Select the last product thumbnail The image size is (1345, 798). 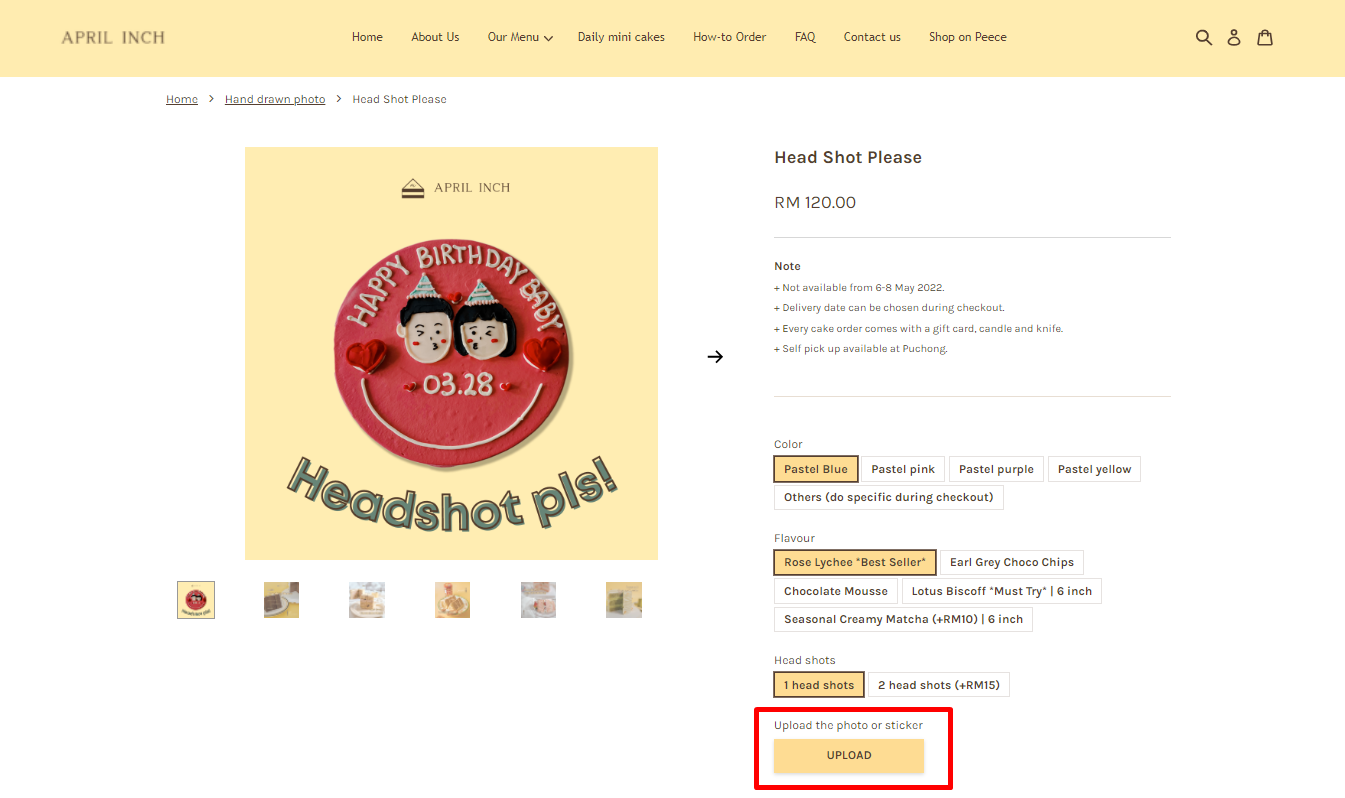coord(624,600)
